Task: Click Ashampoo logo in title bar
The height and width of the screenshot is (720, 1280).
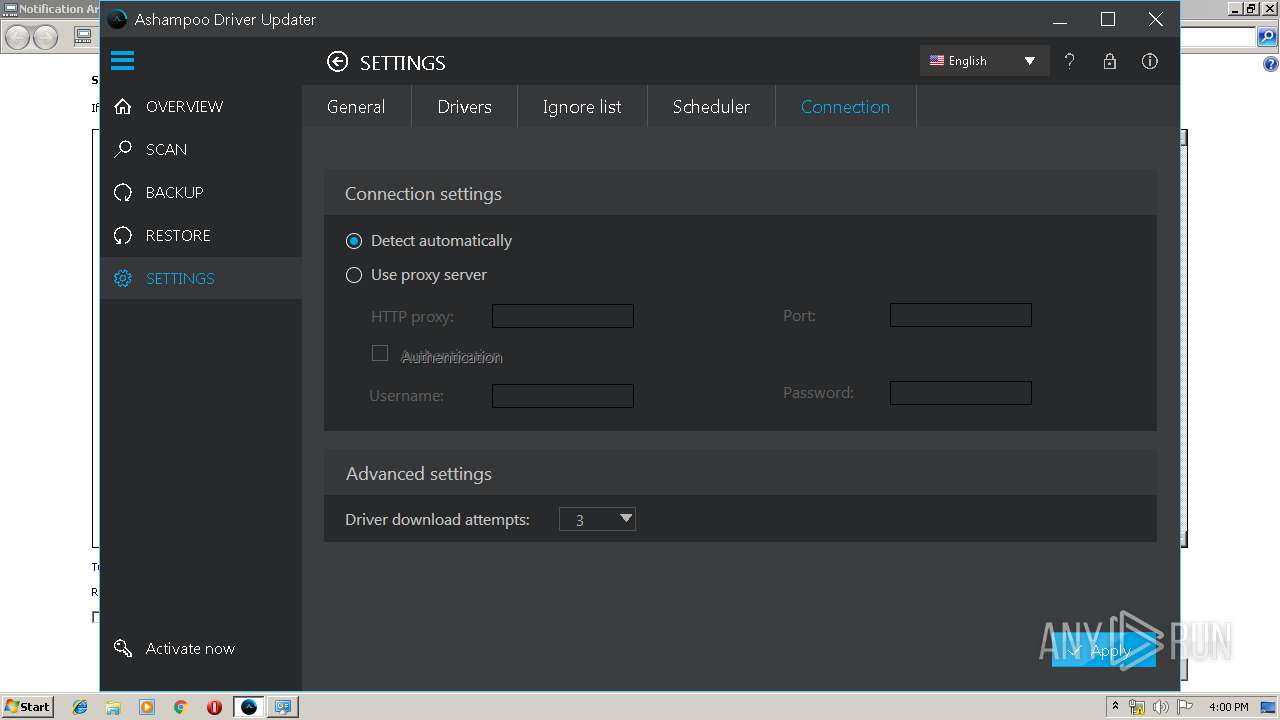Action: tap(118, 19)
